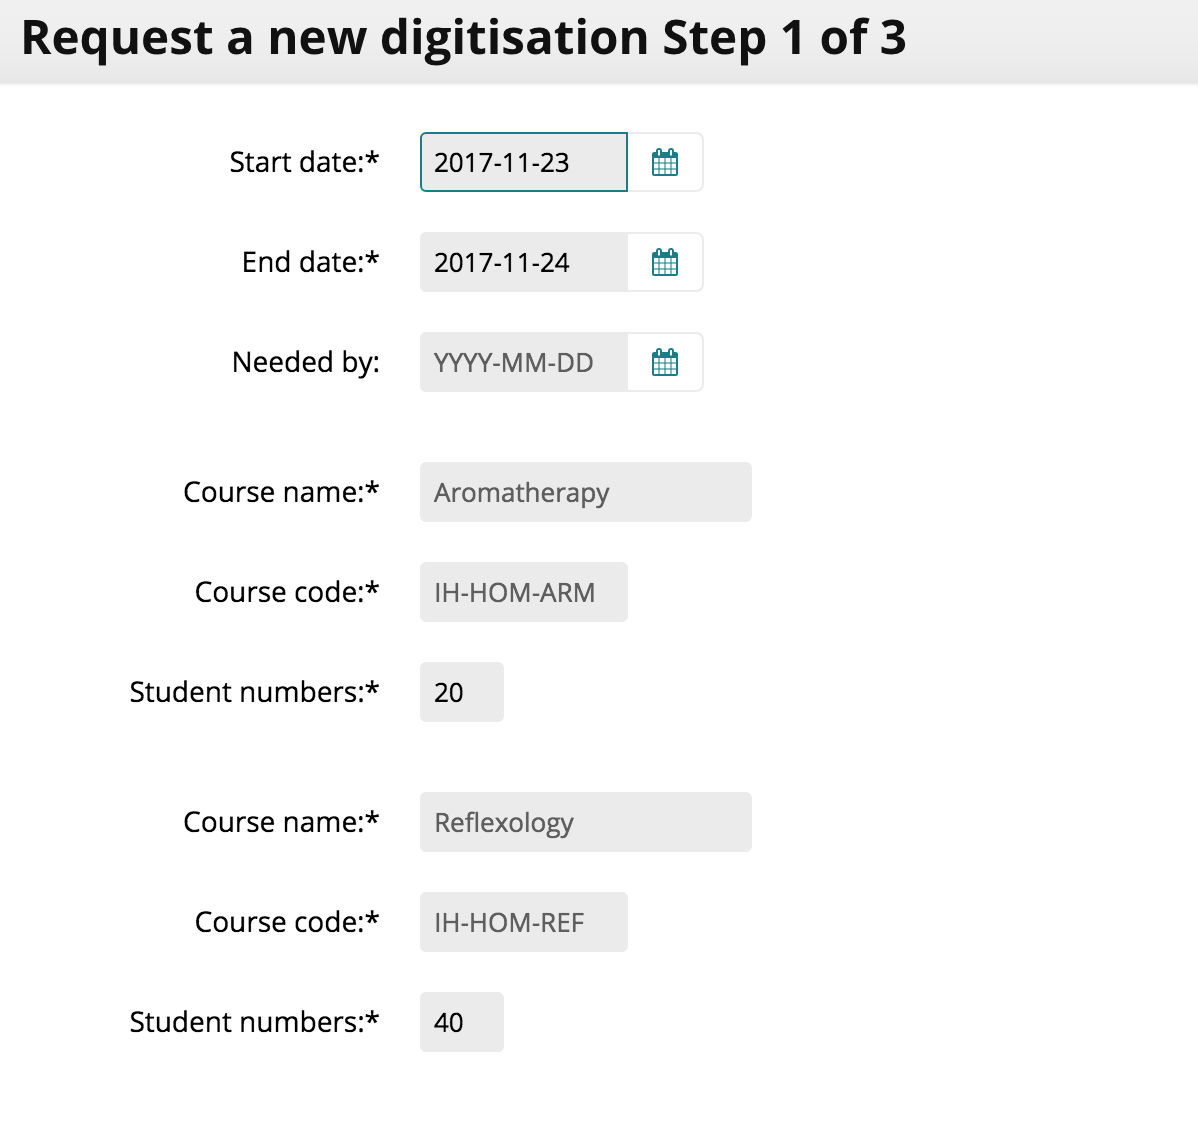The image size is (1198, 1138).
Task: Click the Aromatherapy course name field
Action: 586,492
